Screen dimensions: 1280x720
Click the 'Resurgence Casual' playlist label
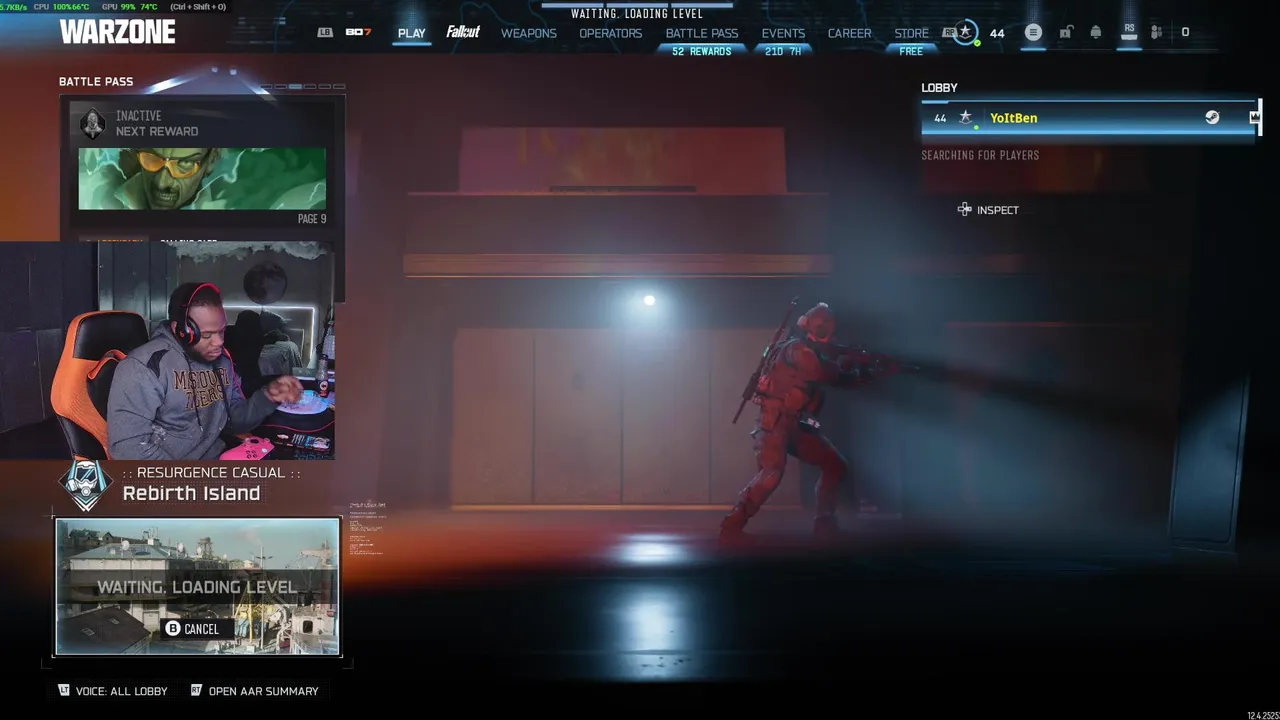tap(211, 473)
